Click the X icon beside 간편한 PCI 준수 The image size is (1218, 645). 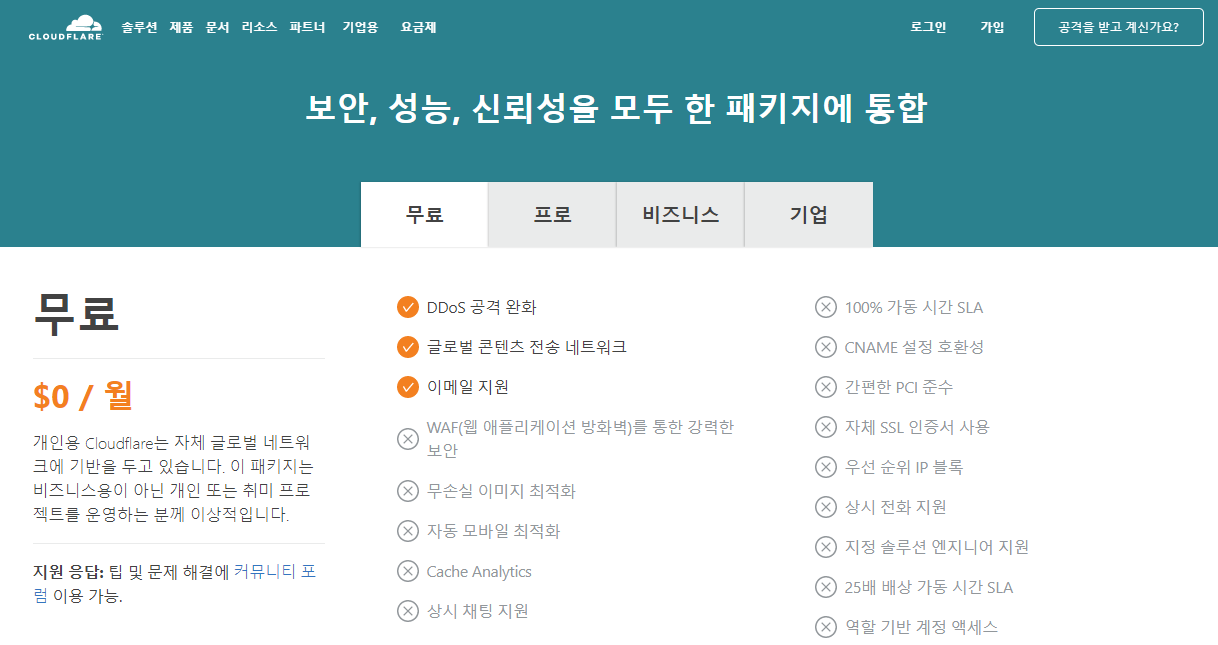pos(826,387)
